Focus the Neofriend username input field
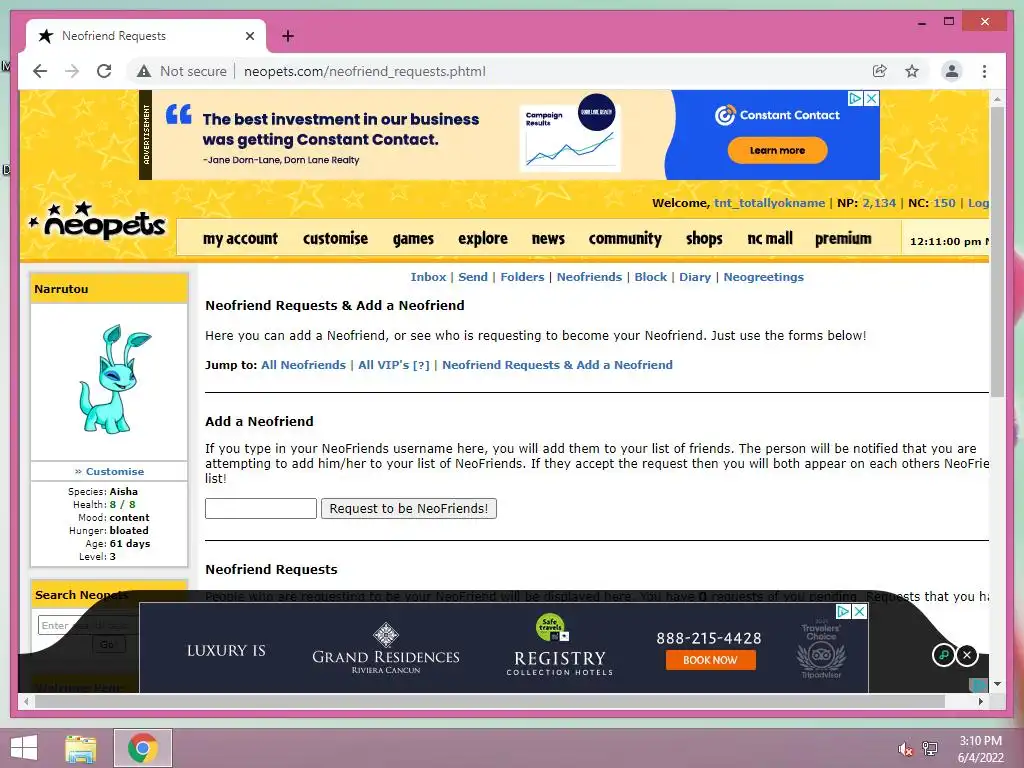1024x768 pixels. click(x=261, y=509)
